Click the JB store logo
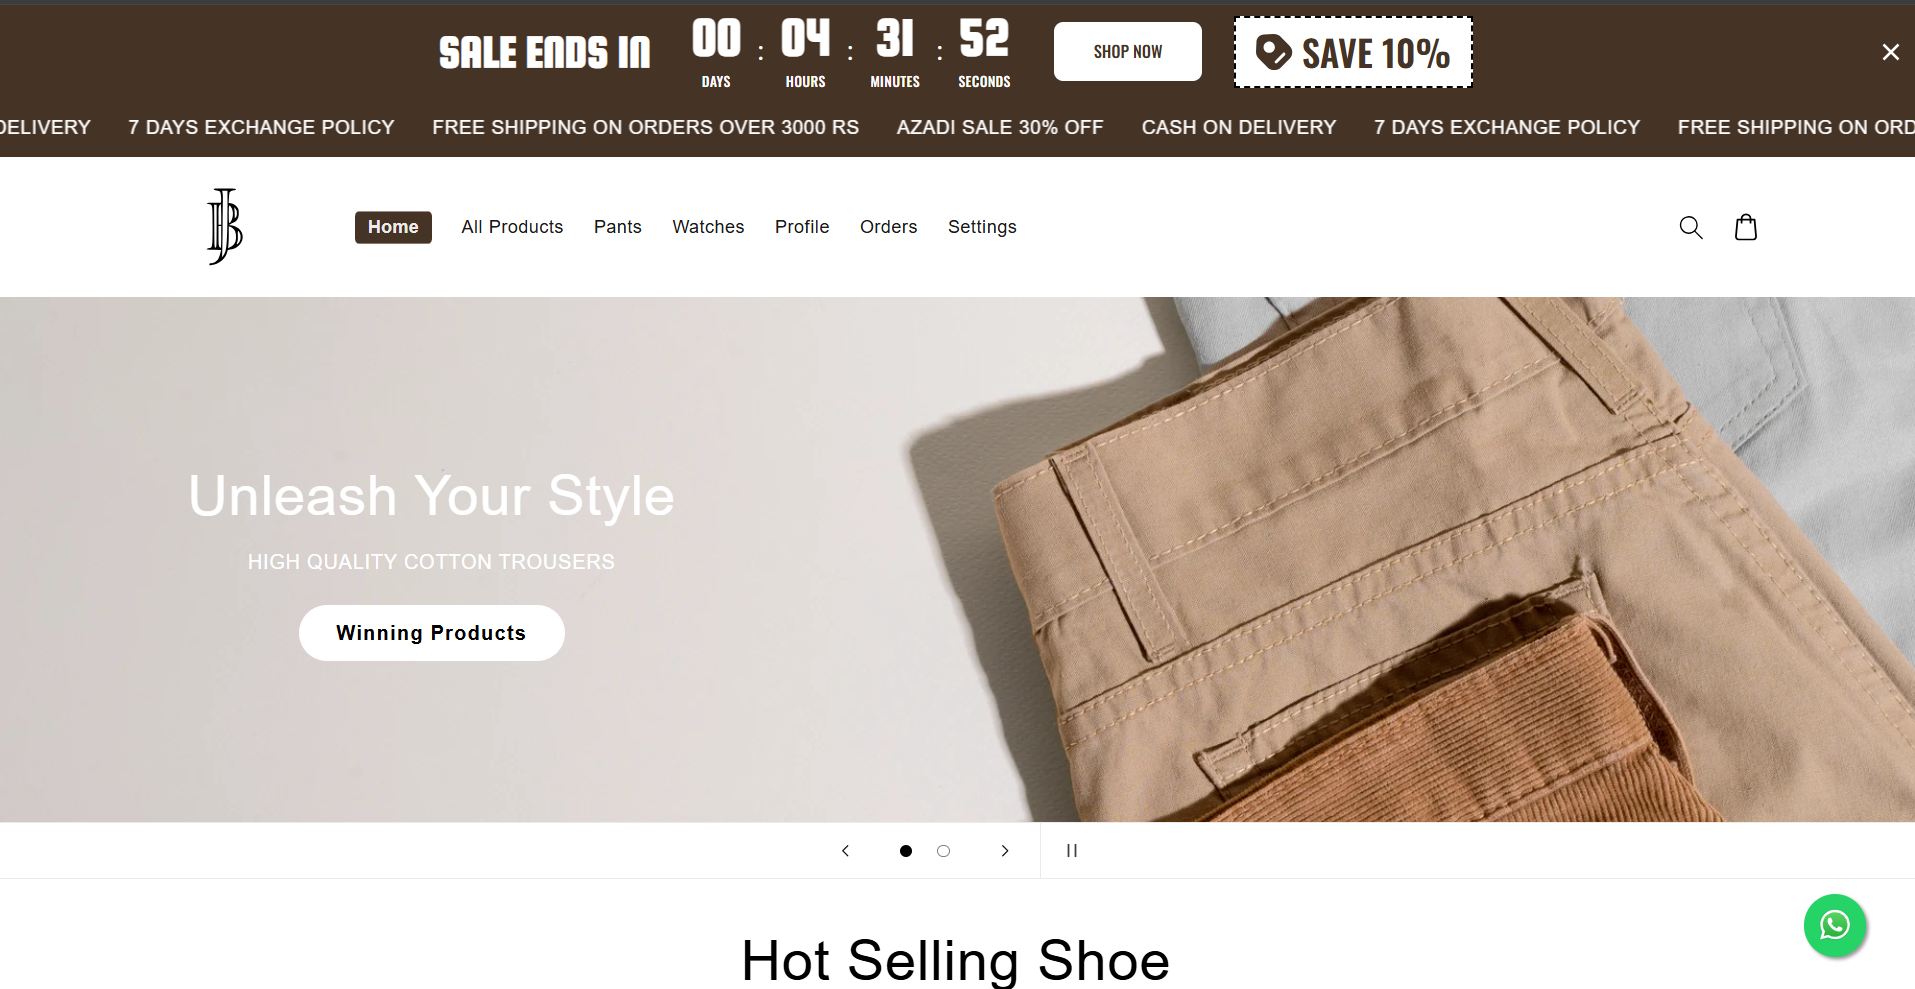The width and height of the screenshot is (1915, 989). (x=225, y=226)
